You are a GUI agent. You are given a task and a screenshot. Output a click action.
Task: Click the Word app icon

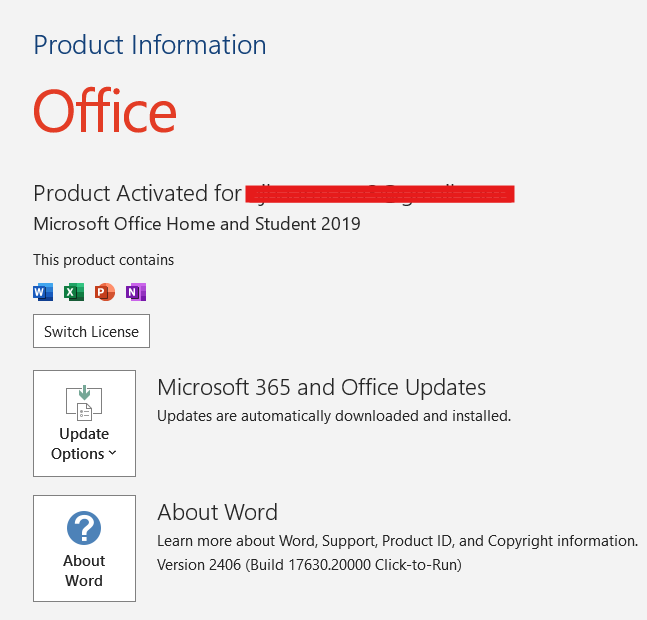43,292
